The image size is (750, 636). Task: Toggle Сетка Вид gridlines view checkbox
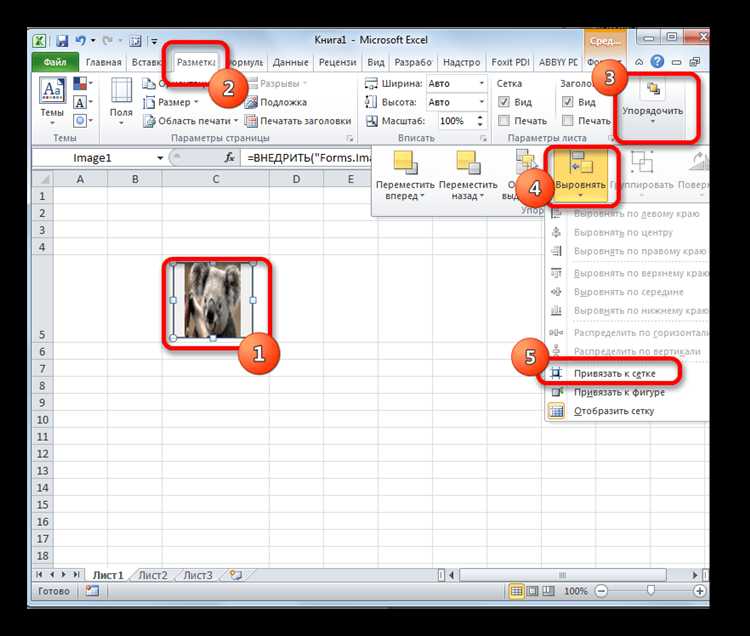(x=504, y=102)
